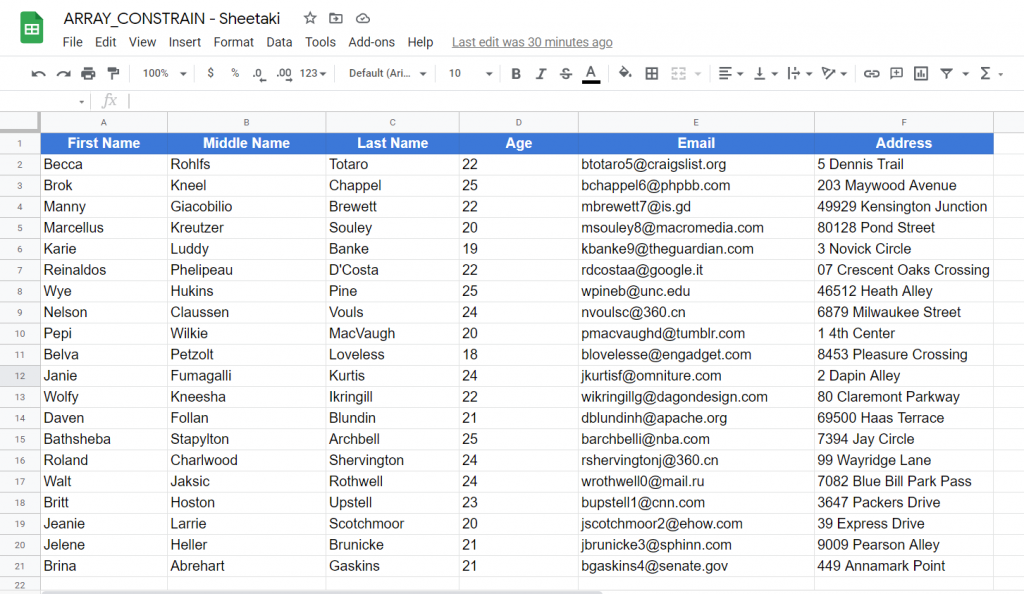Select cell A1 containing First Name

coord(103,143)
